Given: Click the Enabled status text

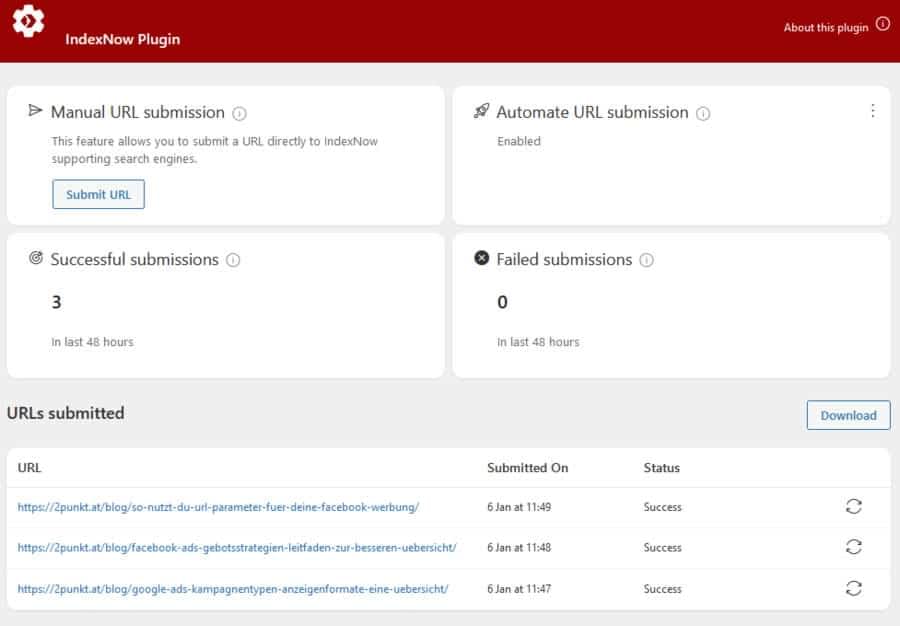Looking at the screenshot, I should [519, 141].
